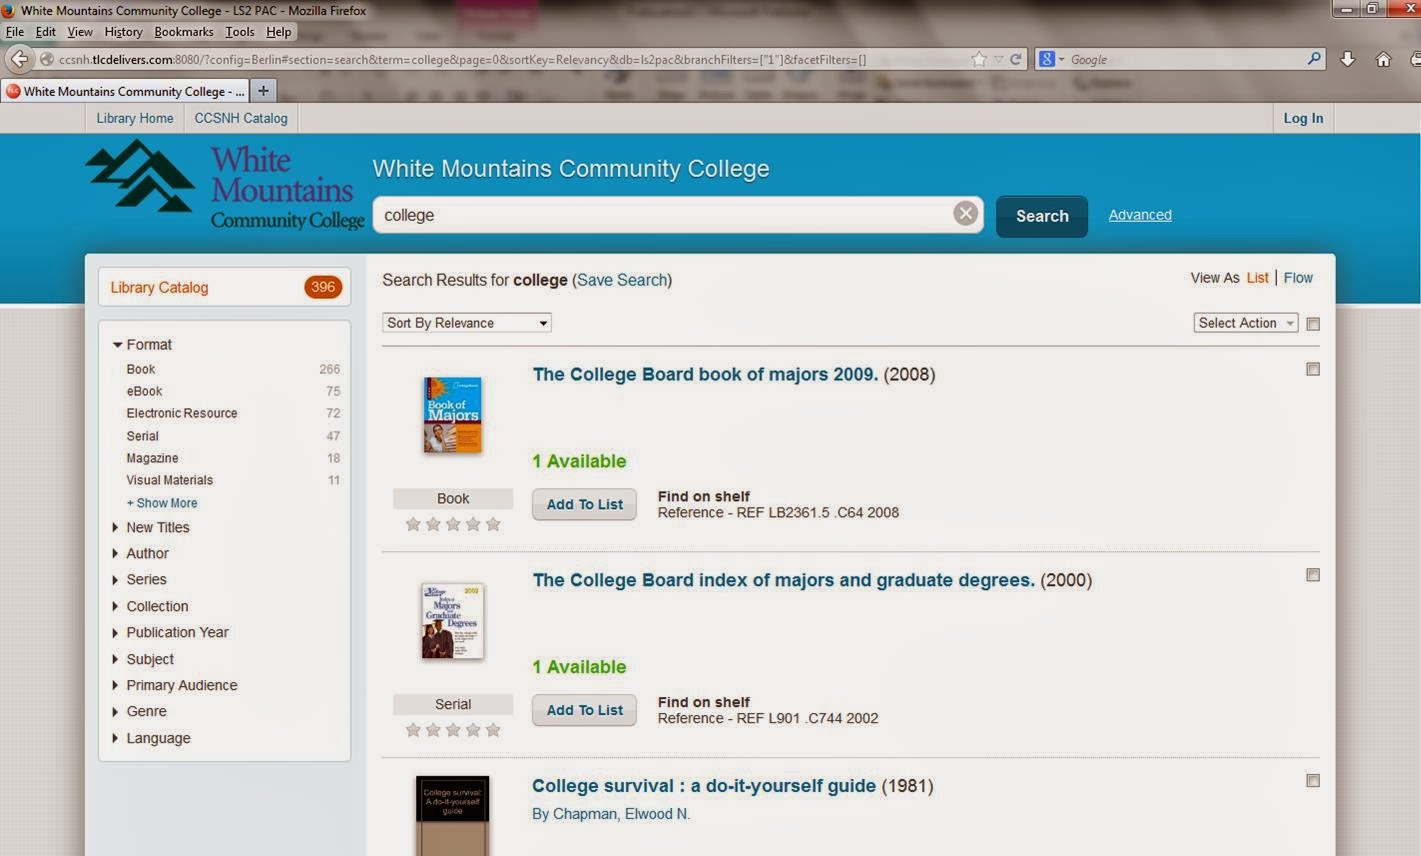Open College survival do-it-yourself guide title
The height and width of the screenshot is (856, 1421).
pos(704,786)
